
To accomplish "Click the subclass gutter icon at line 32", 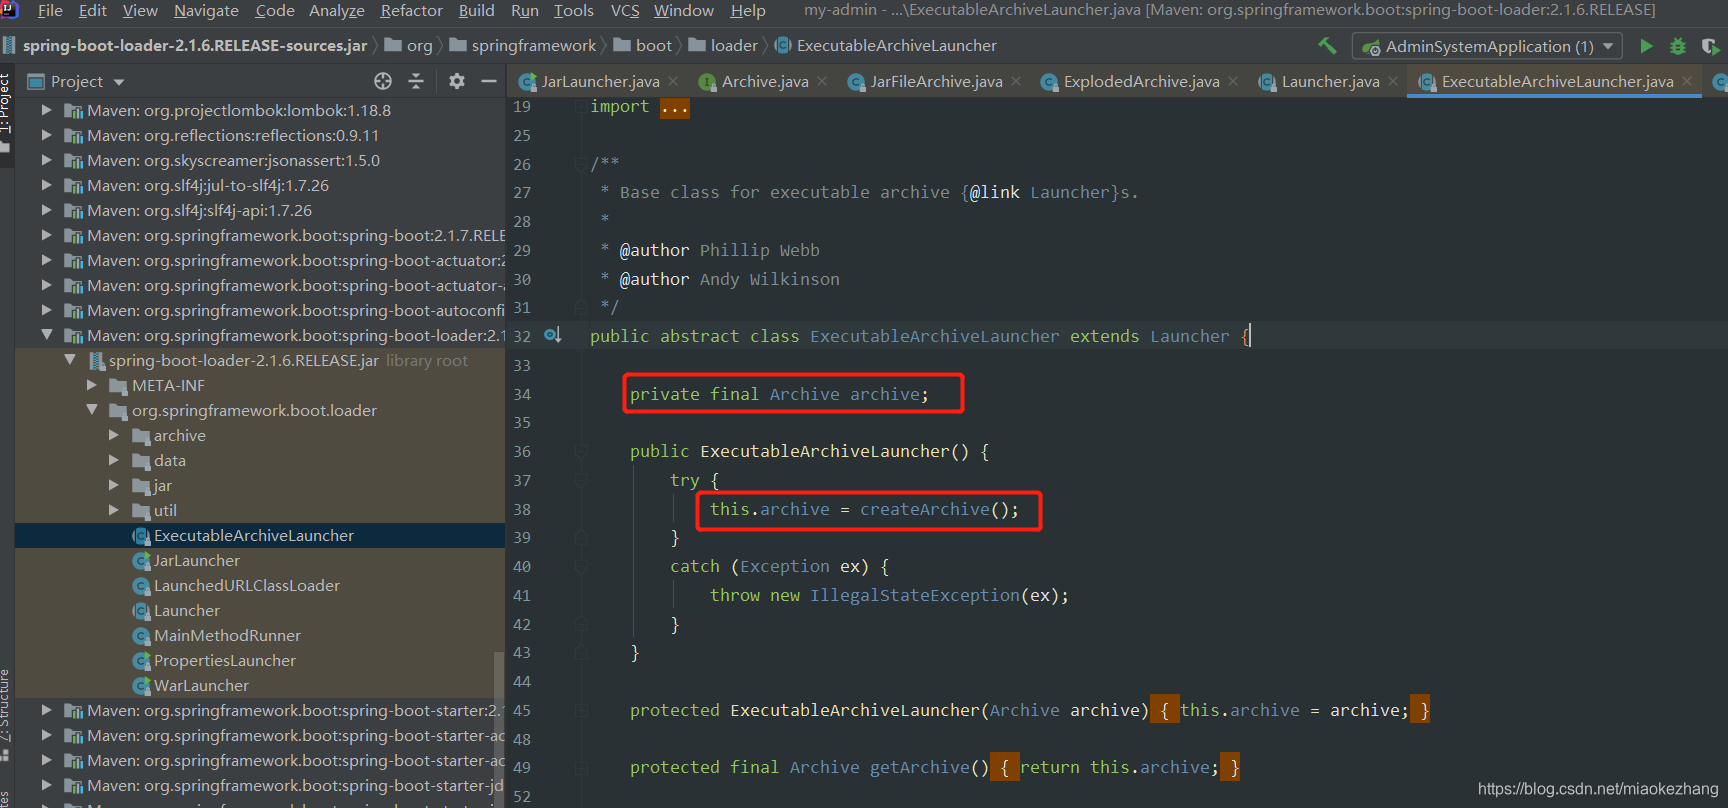I will click(x=552, y=335).
